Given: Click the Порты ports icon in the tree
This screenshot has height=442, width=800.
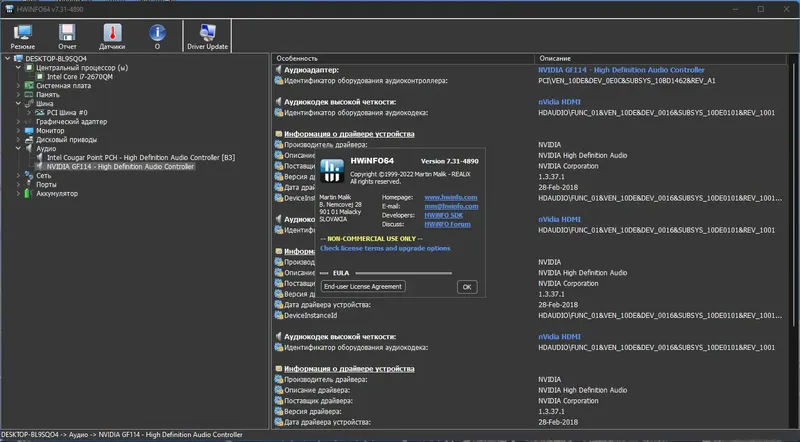Looking at the screenshot, I should (29, 185).
